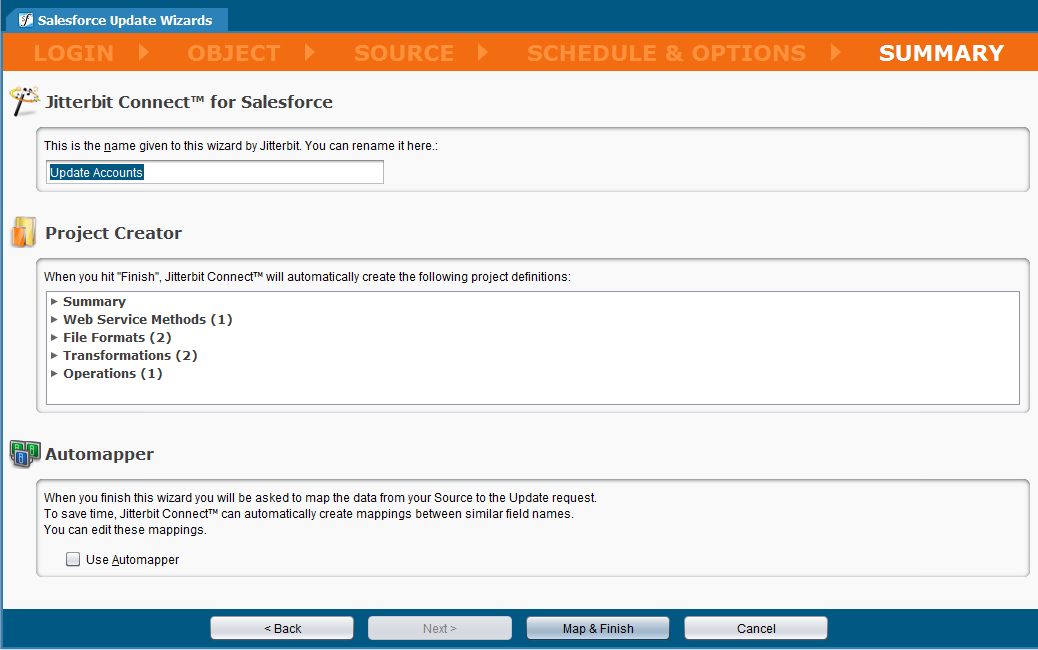Screen dimensions: 1038x650
Task: Cancel the wizard
Action: pos(756,628)
